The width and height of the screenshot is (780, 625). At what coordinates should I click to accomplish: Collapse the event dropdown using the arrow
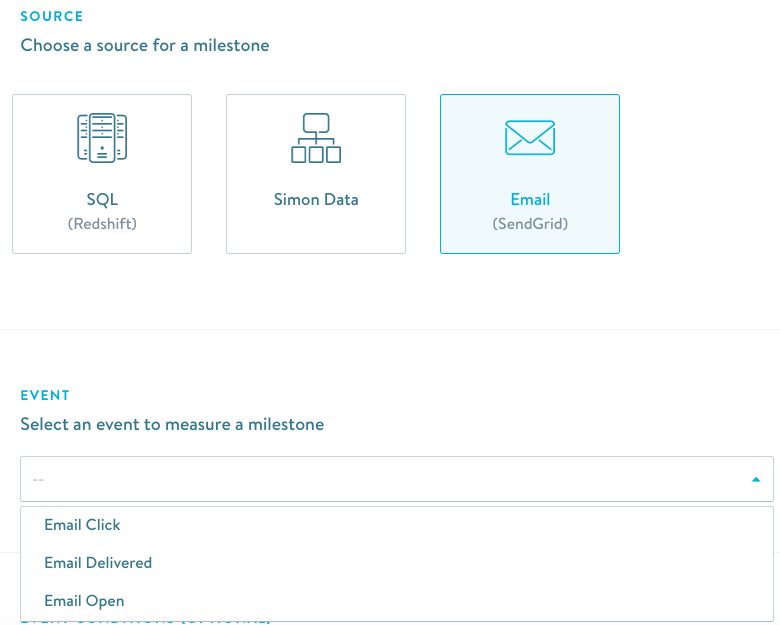click(x=756, y=480)
